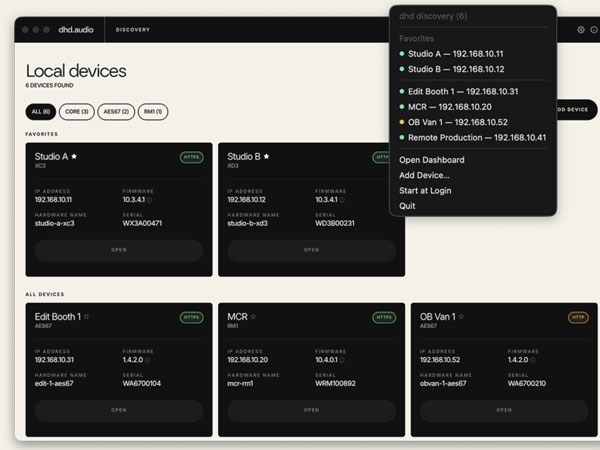Filter devices by AES67 (2)

click(x=116, y=112)
